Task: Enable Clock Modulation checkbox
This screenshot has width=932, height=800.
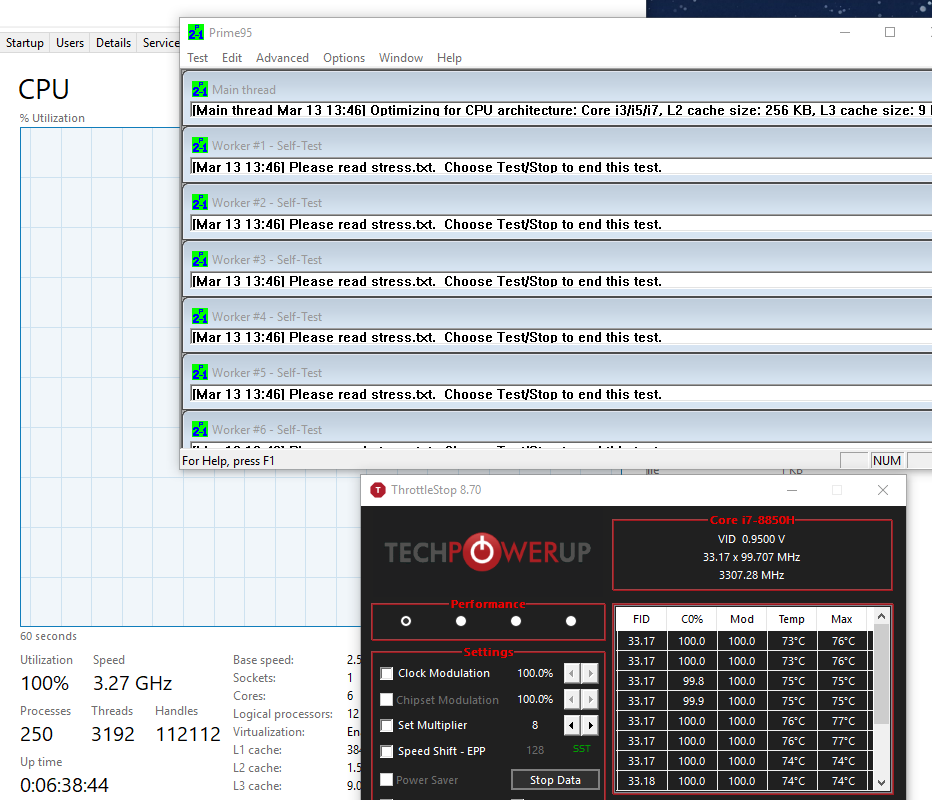Action: click(x=386, y=673)
